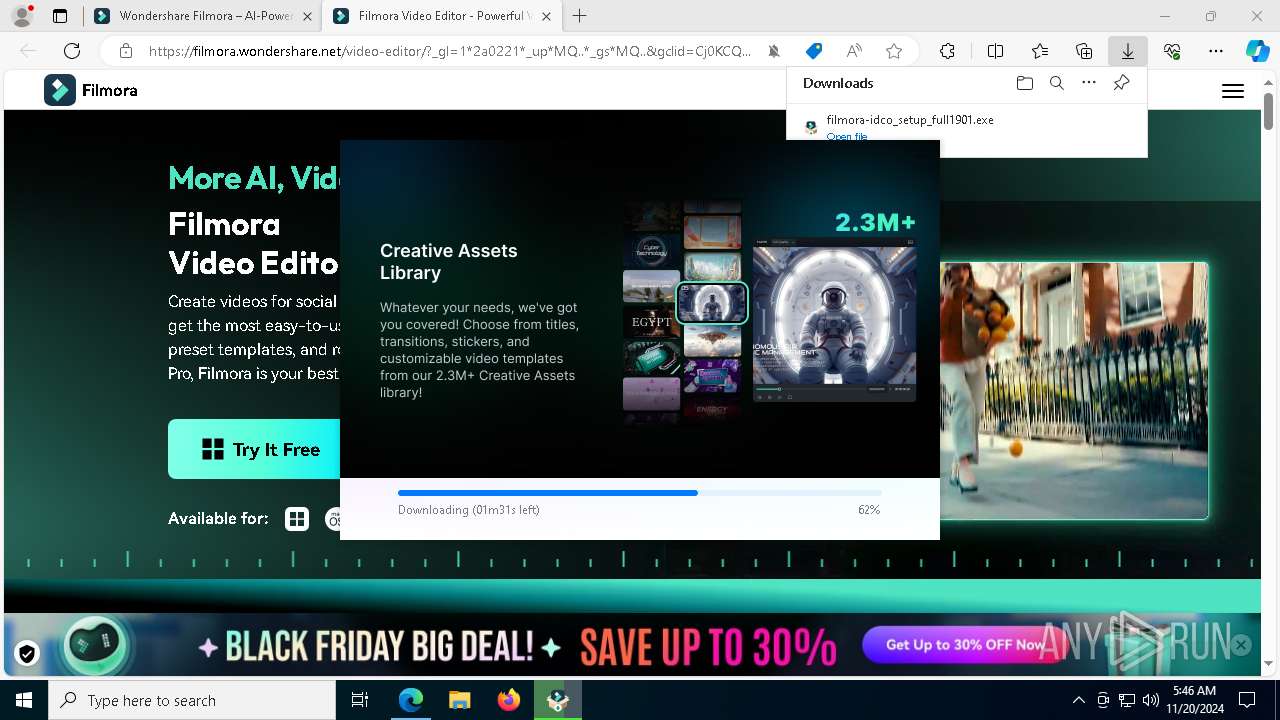1280x720 pixels.
Task: Open the Extensions puzzle icon
Action: click(x=948, y=51)
